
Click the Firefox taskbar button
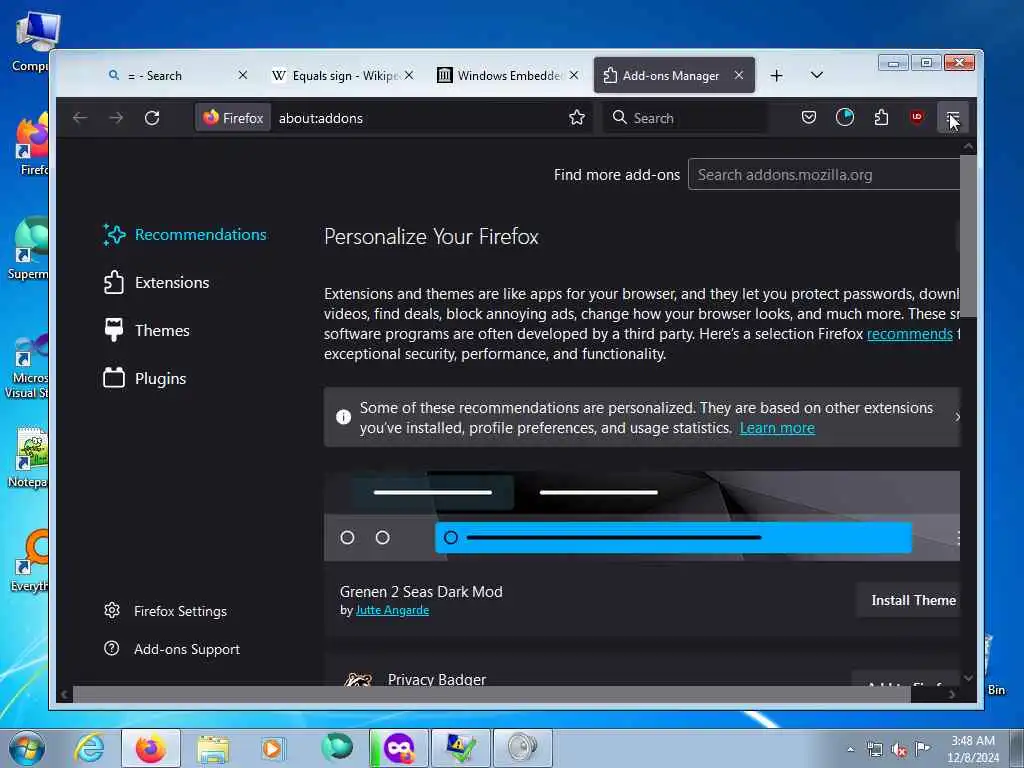150,748
